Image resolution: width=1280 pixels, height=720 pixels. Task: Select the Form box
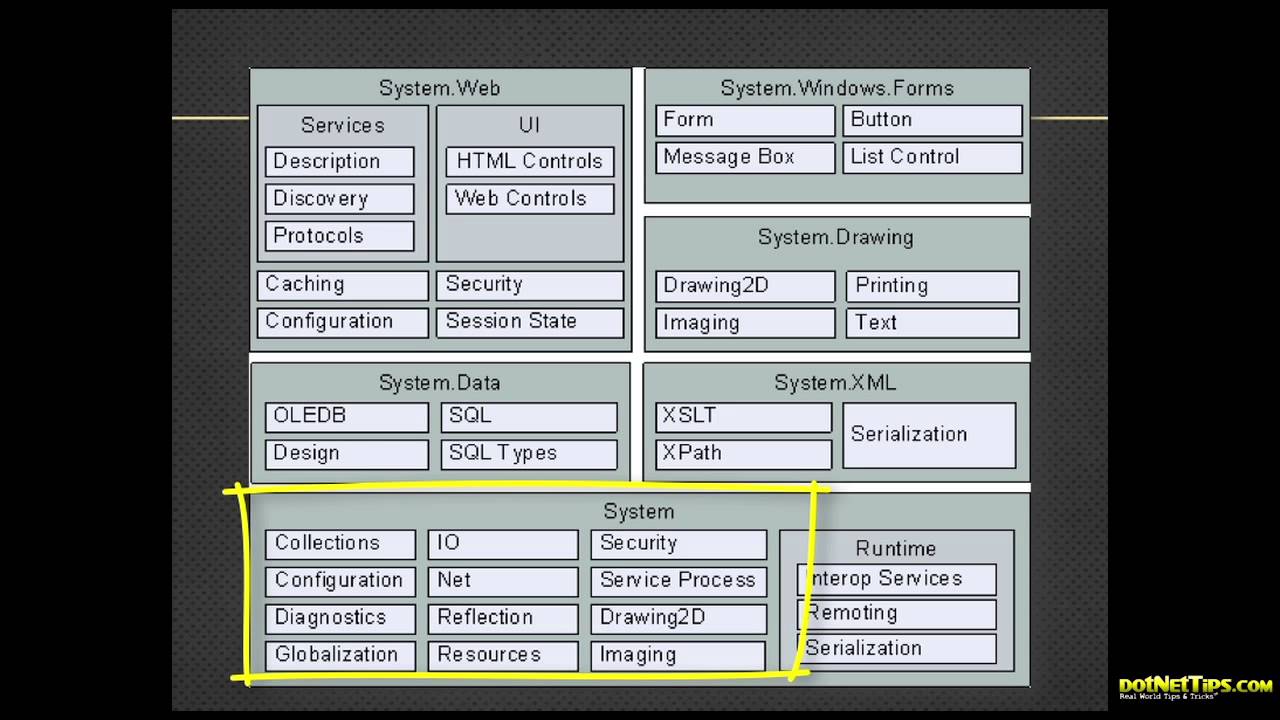pyautogui.click(x=745, y=120)
